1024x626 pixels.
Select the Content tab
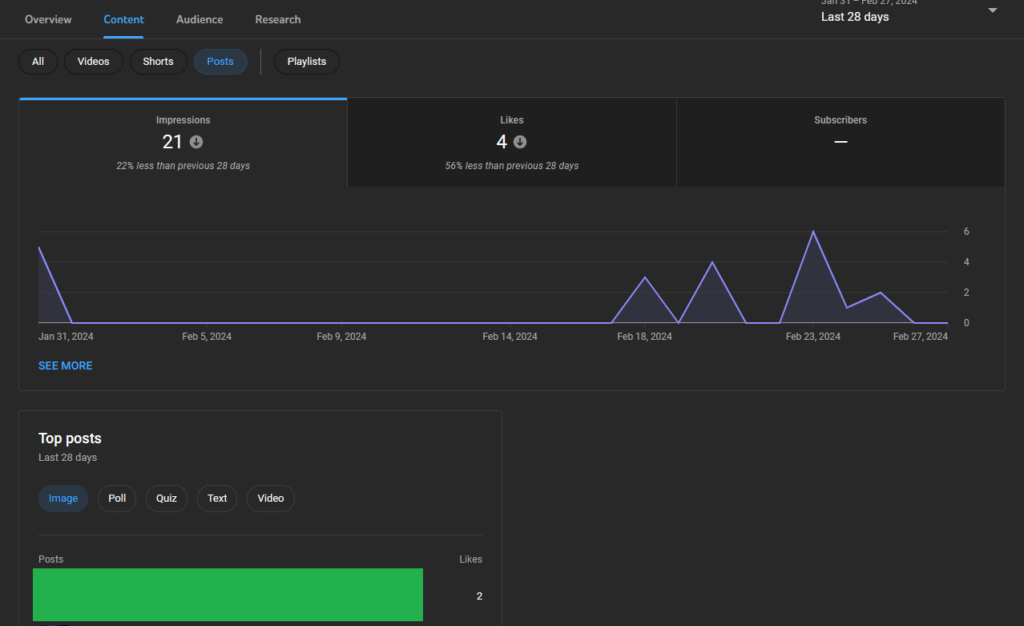click(x=124, y=19)
